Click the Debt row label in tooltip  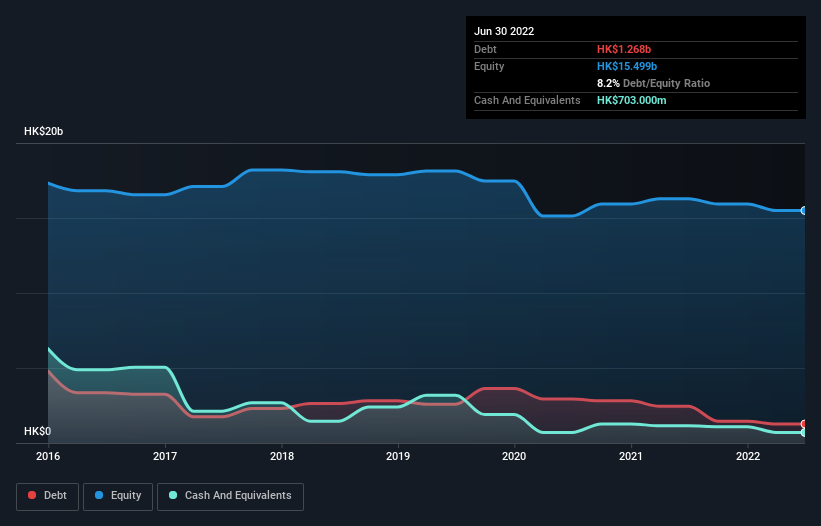(485, 49)
